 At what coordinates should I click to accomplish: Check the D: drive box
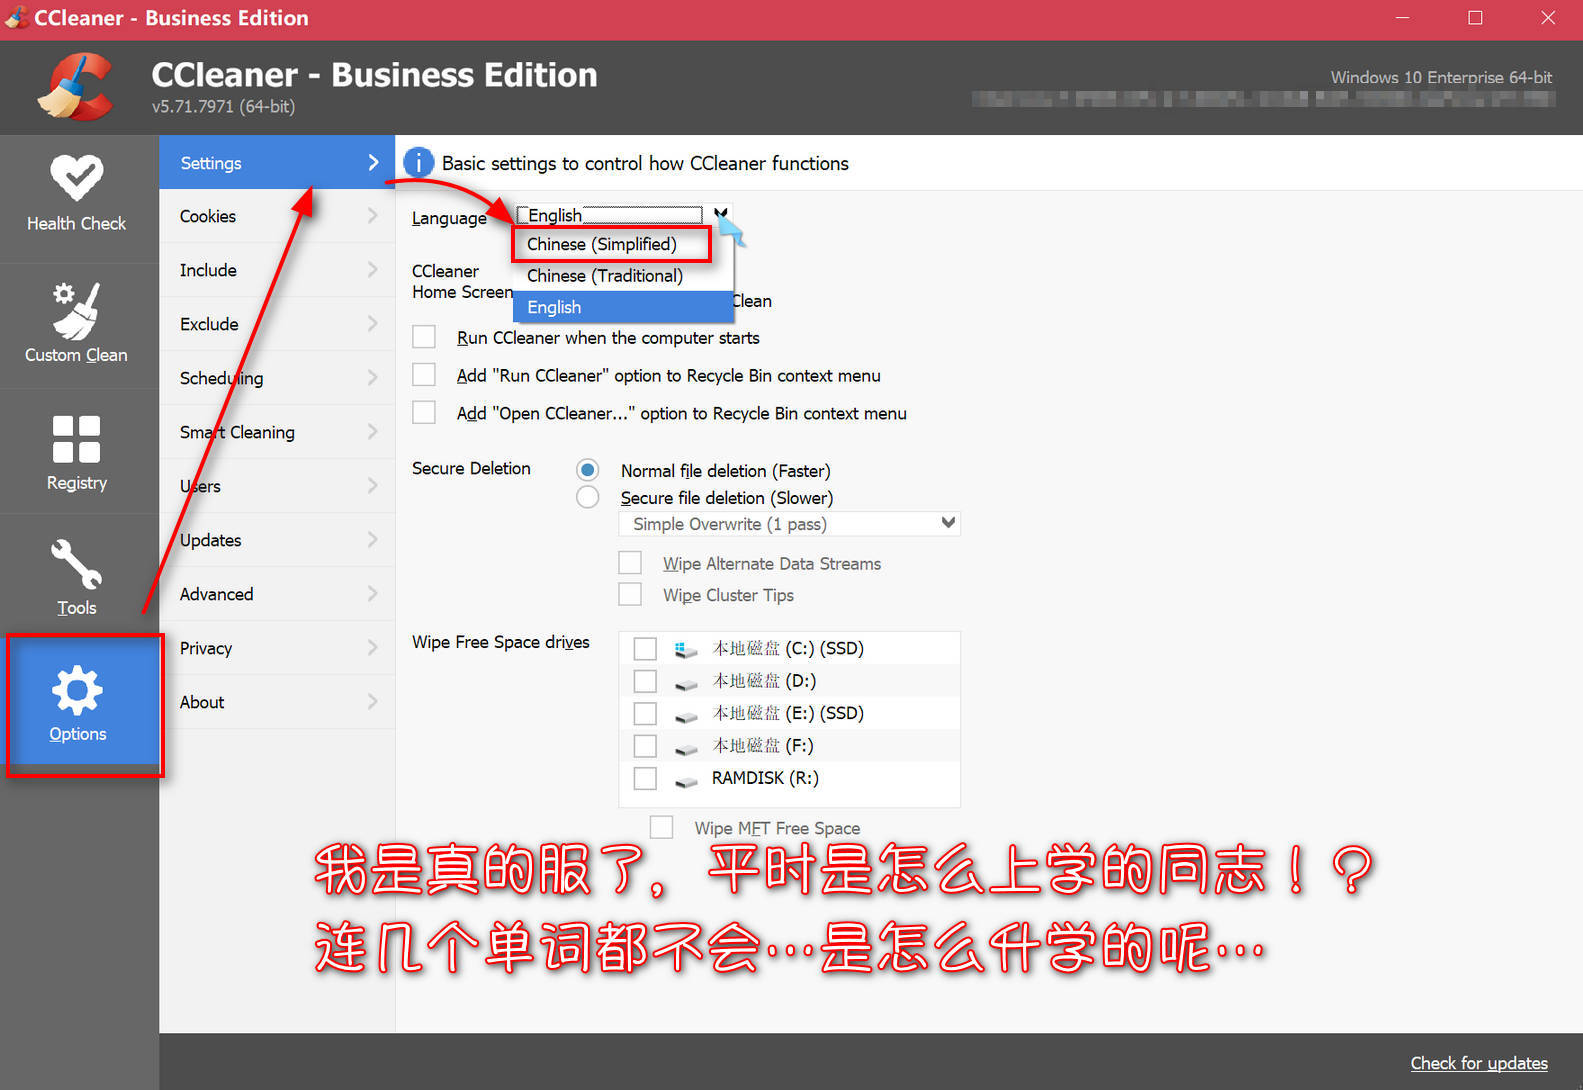(645, 681)
